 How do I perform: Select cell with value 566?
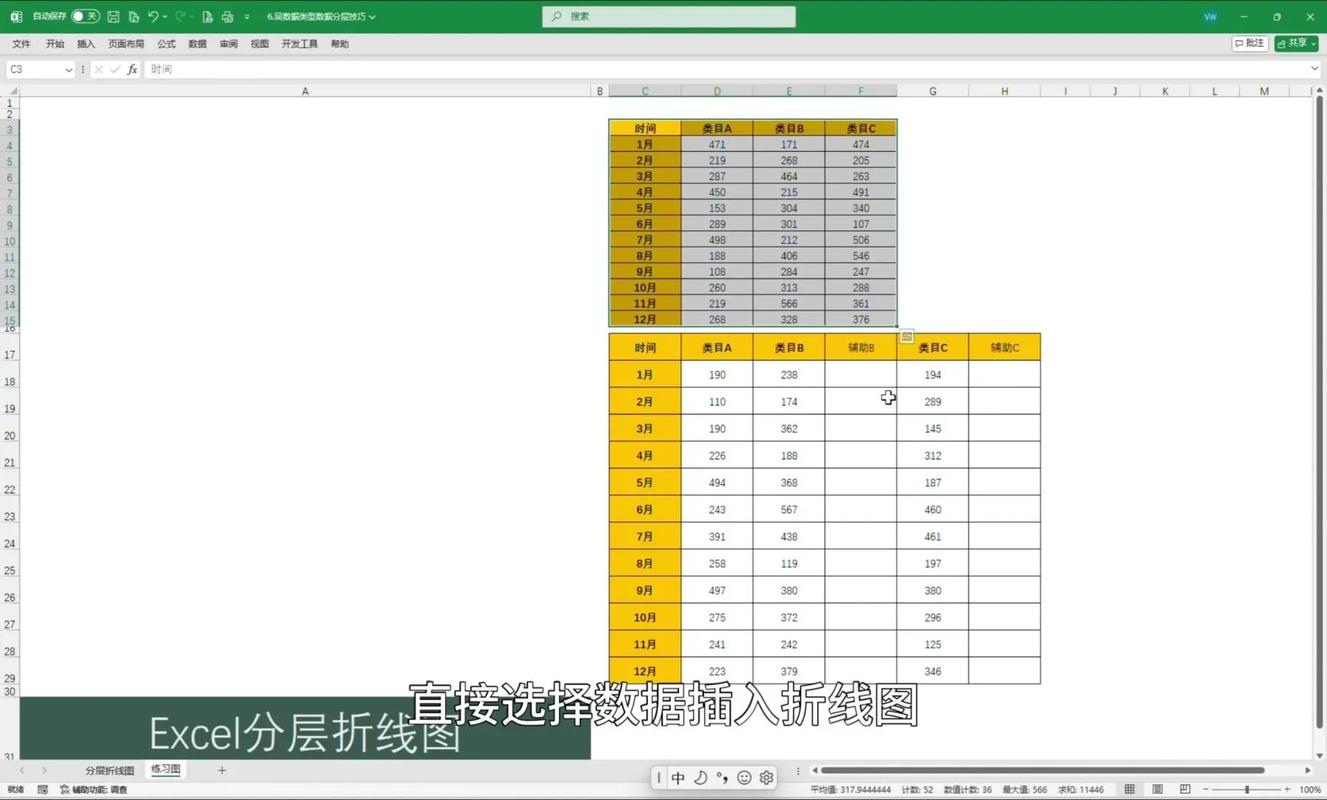pos(789,304)
